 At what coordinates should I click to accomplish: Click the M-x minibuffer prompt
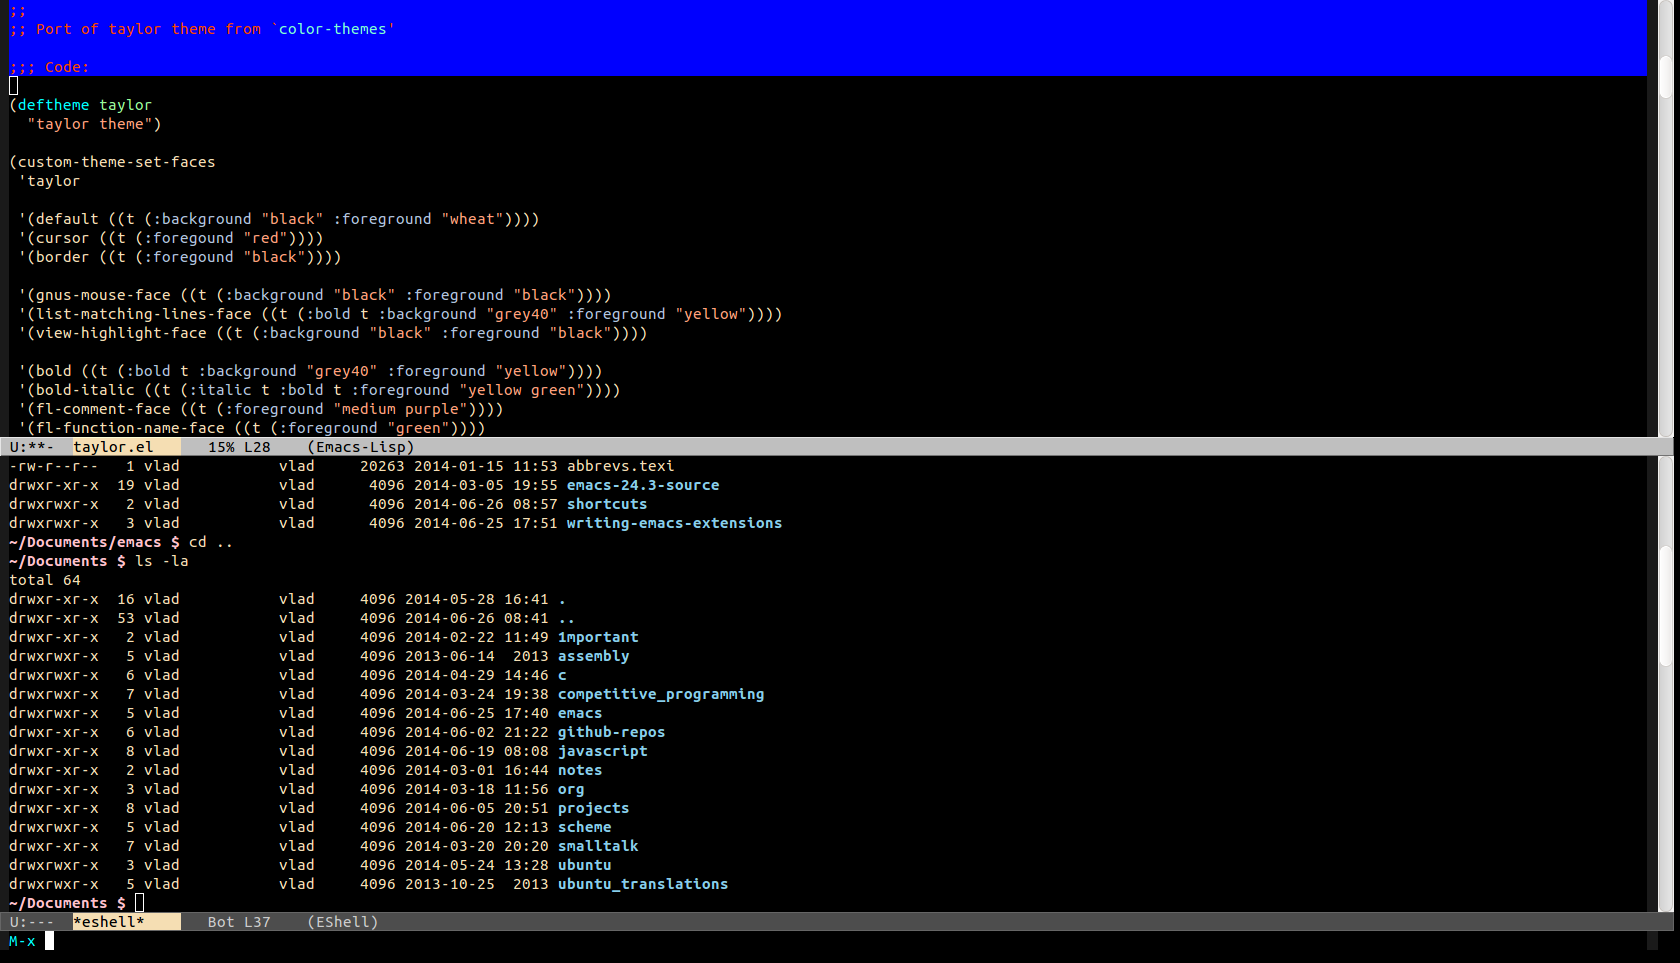[22, 941]
